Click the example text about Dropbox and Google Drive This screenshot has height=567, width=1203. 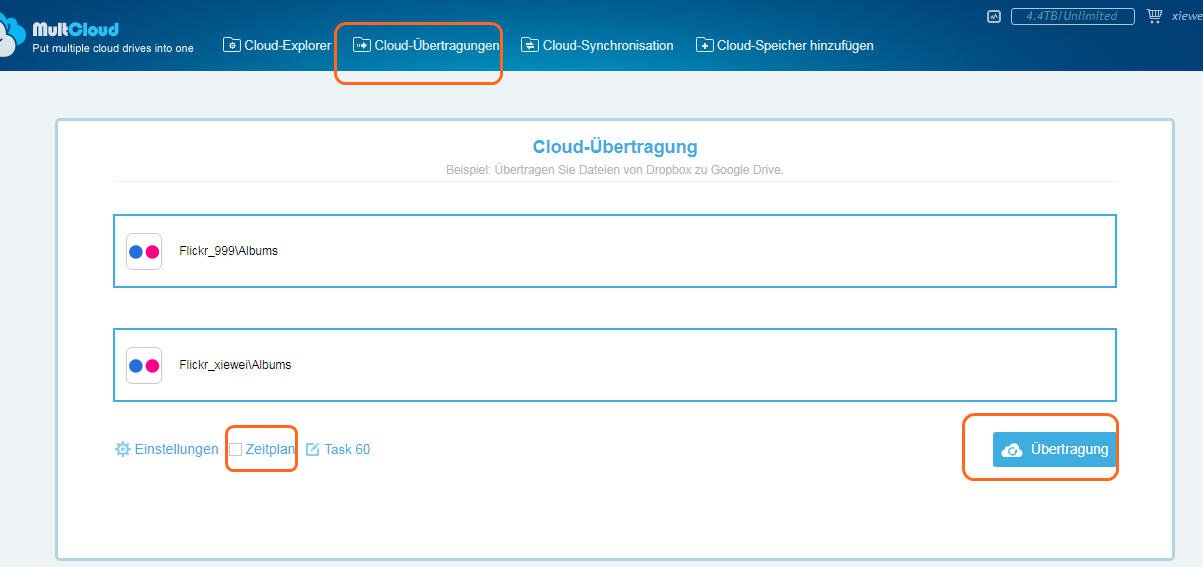click(x=615, y=170)
